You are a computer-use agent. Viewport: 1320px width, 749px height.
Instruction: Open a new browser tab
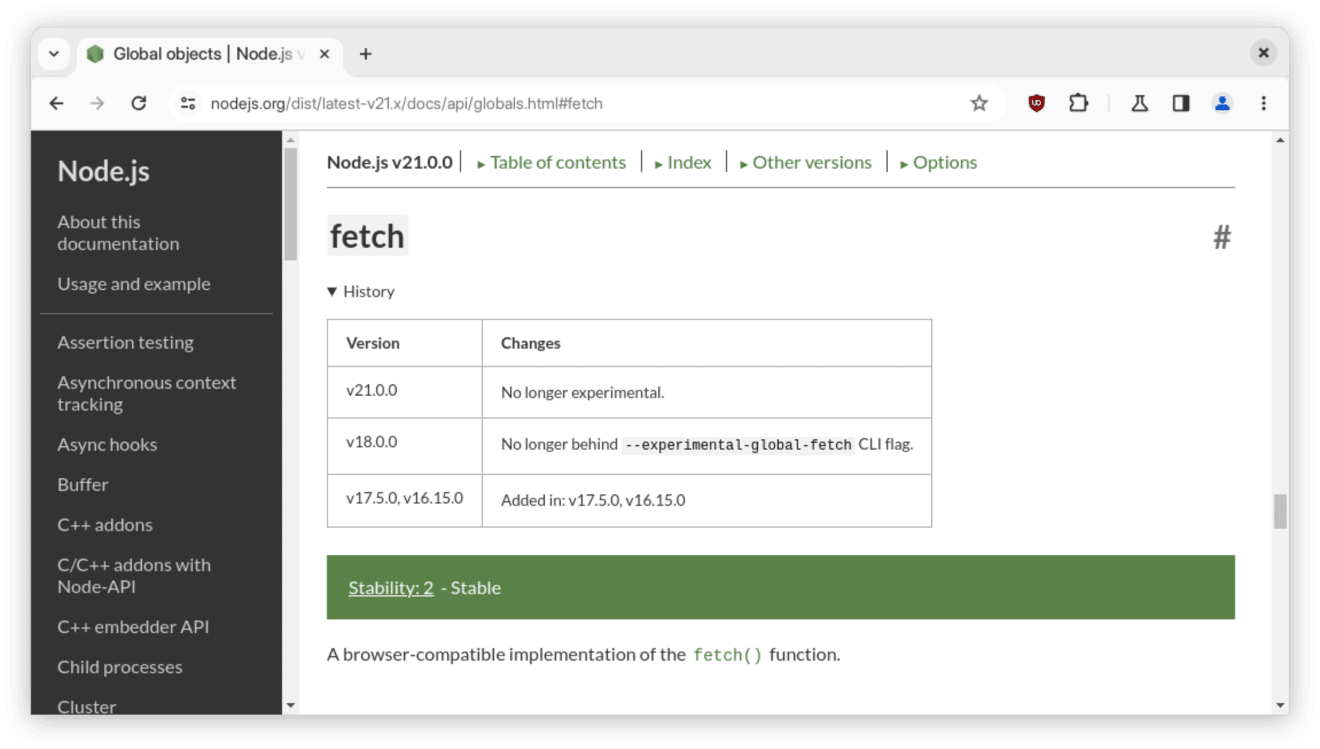[x=366, y=54]
